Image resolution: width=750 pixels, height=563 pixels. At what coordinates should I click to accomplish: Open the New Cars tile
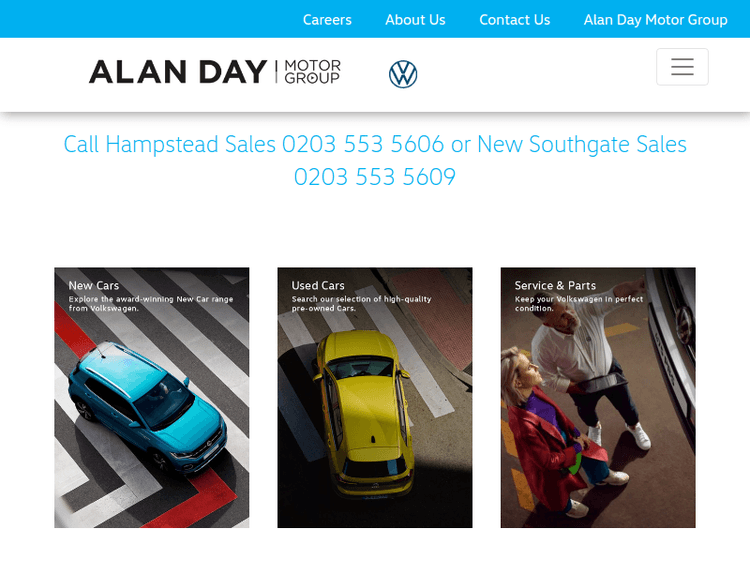click(152, 397)
